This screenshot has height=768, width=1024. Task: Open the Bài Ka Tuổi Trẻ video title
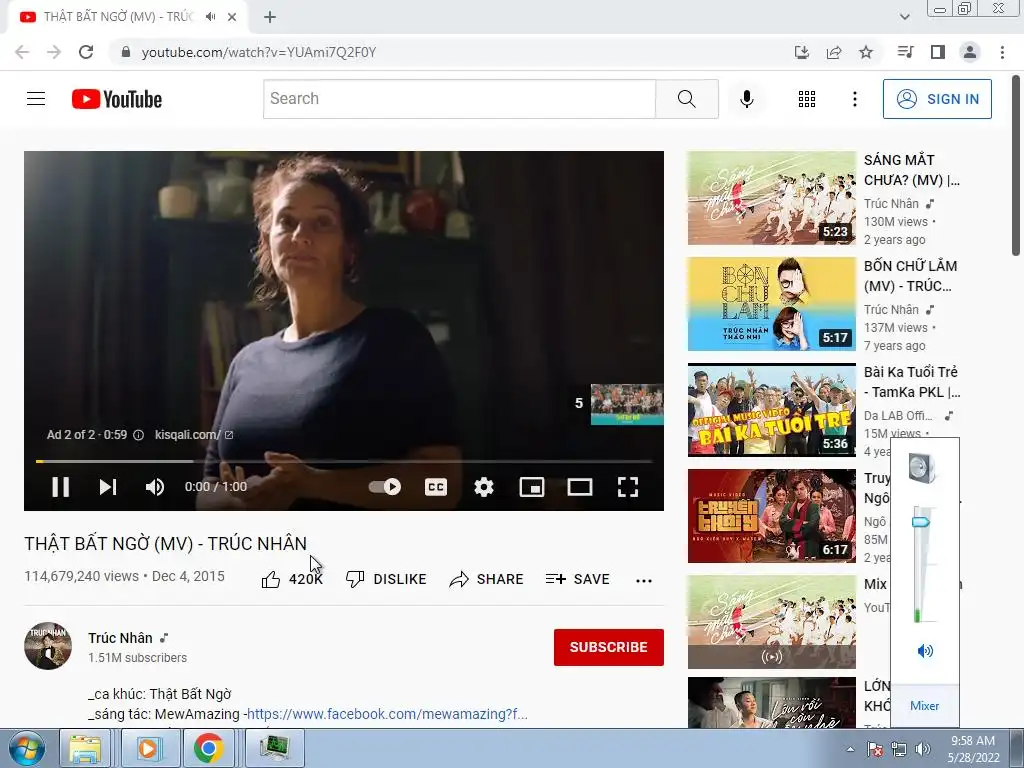pyautogui.click(x=912, y=382)
